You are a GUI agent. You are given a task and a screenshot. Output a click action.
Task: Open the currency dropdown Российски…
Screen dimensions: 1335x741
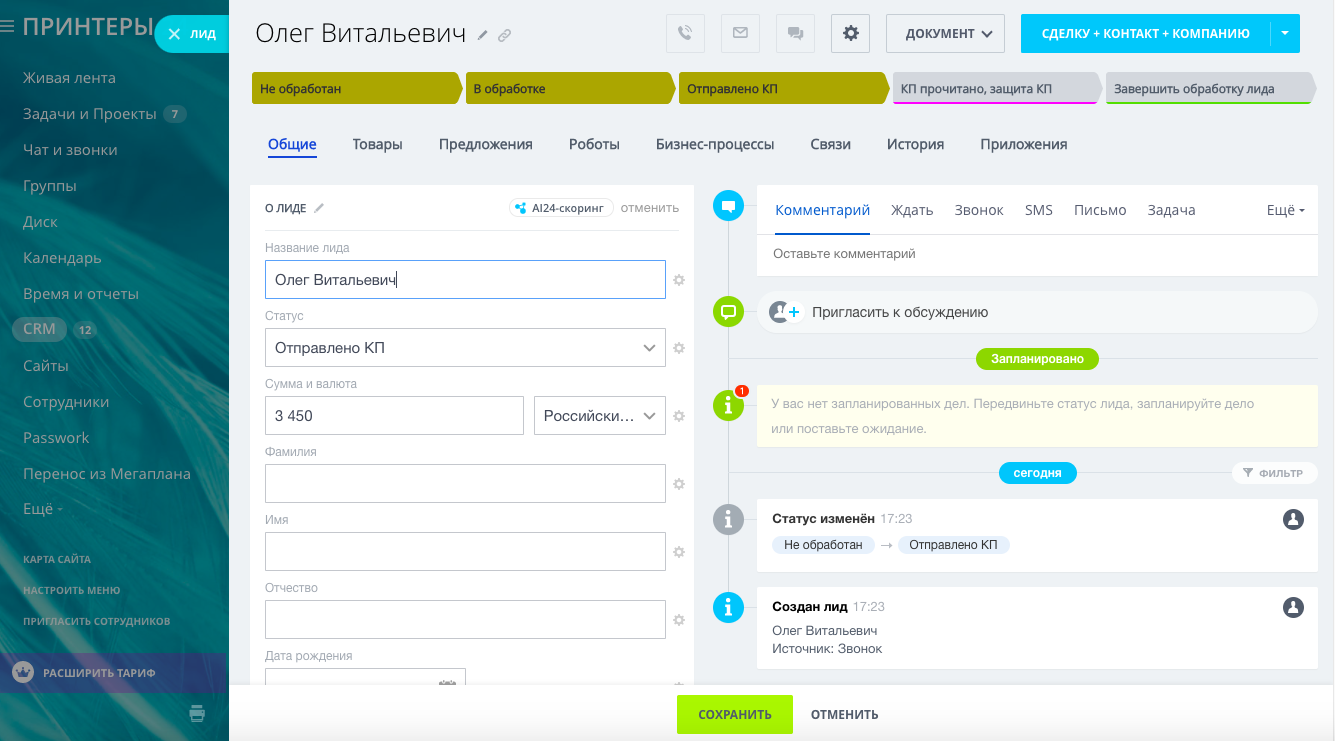tap(600, 416)
